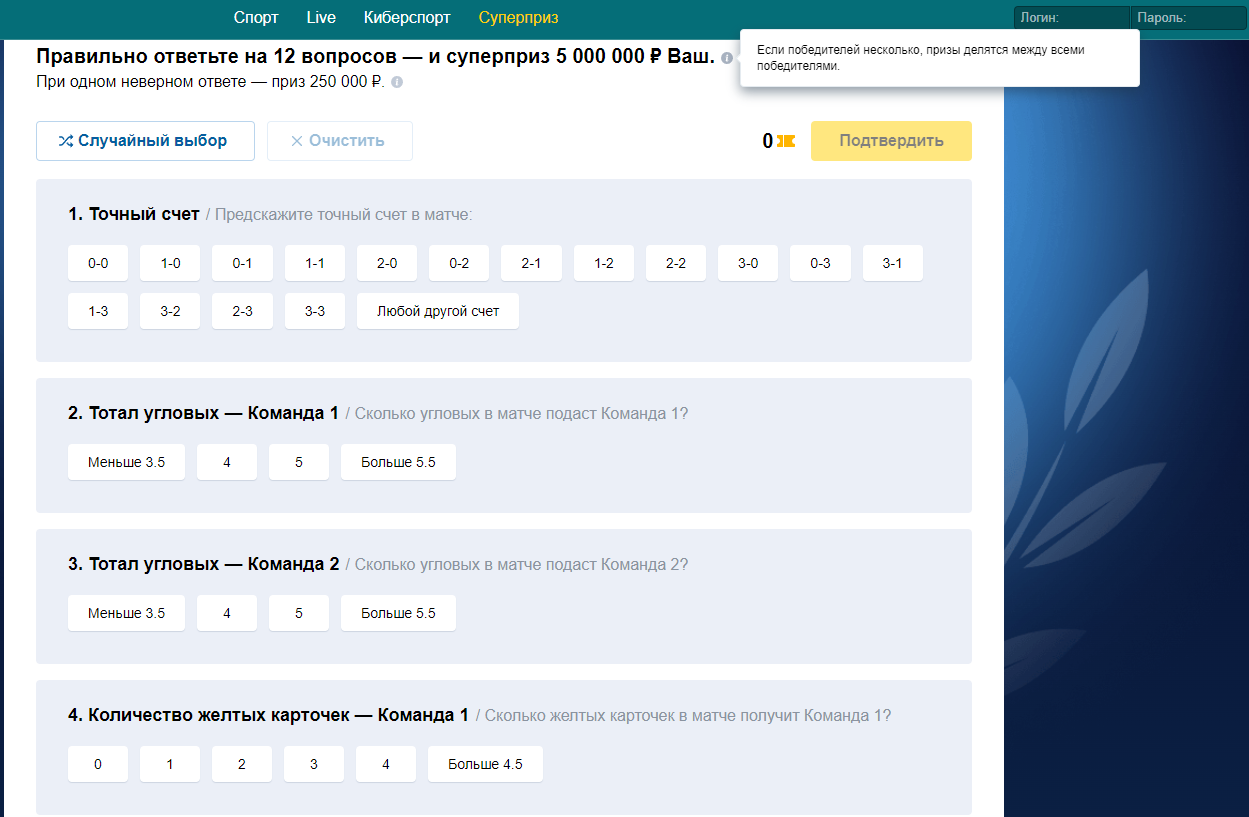Viewport: 1249px width, 817px height.
Task: Click the heading 1. Точный счет
Action: (x=134, y=214)
